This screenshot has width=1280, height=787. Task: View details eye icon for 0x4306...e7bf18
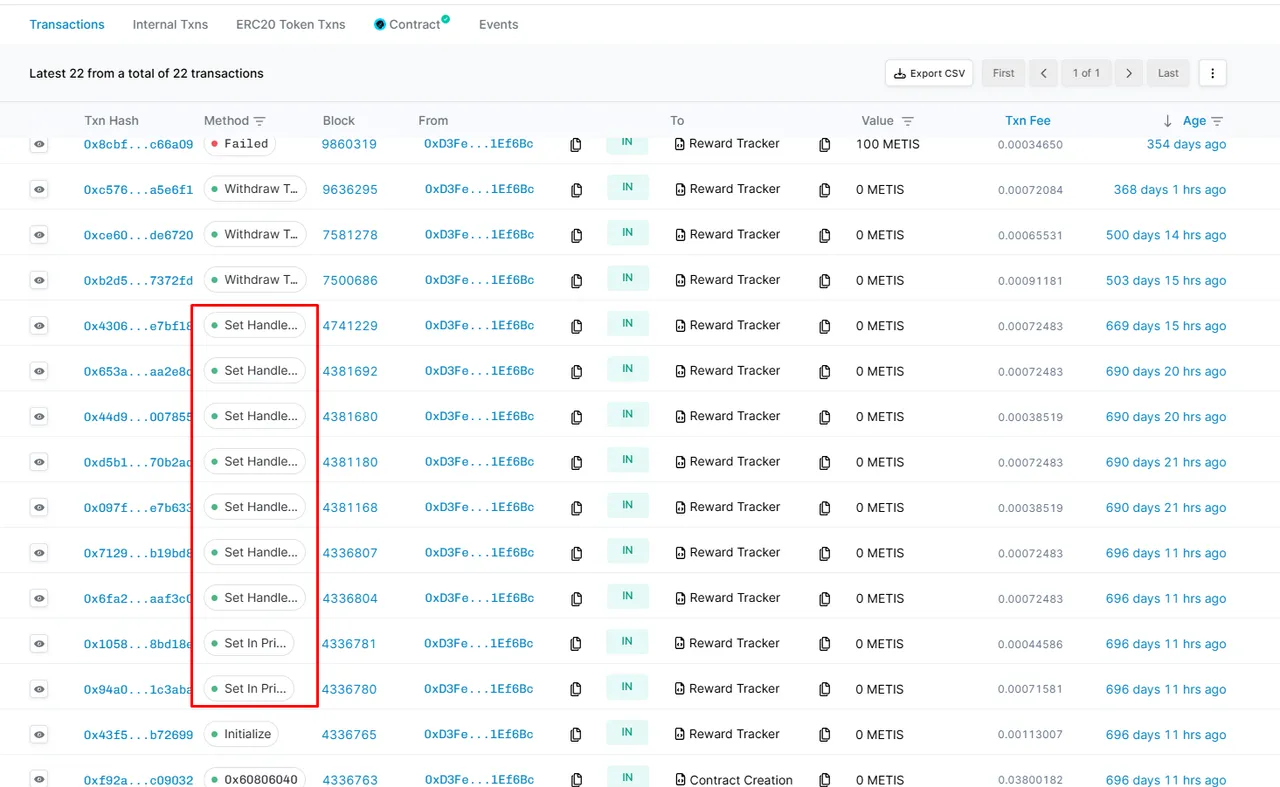coord(39,326)
